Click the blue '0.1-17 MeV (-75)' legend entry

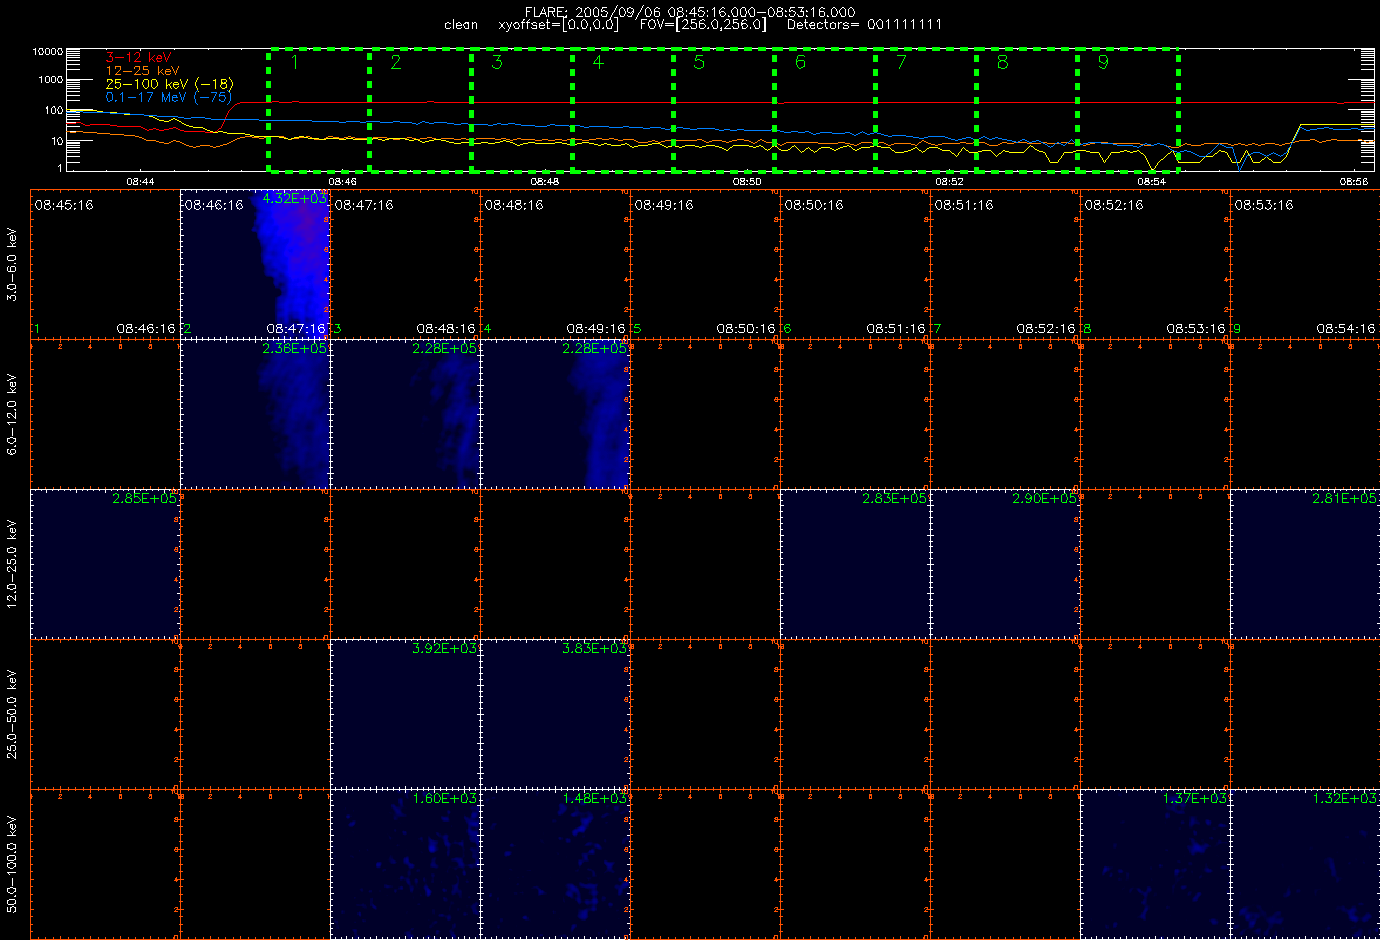point(169,97)
